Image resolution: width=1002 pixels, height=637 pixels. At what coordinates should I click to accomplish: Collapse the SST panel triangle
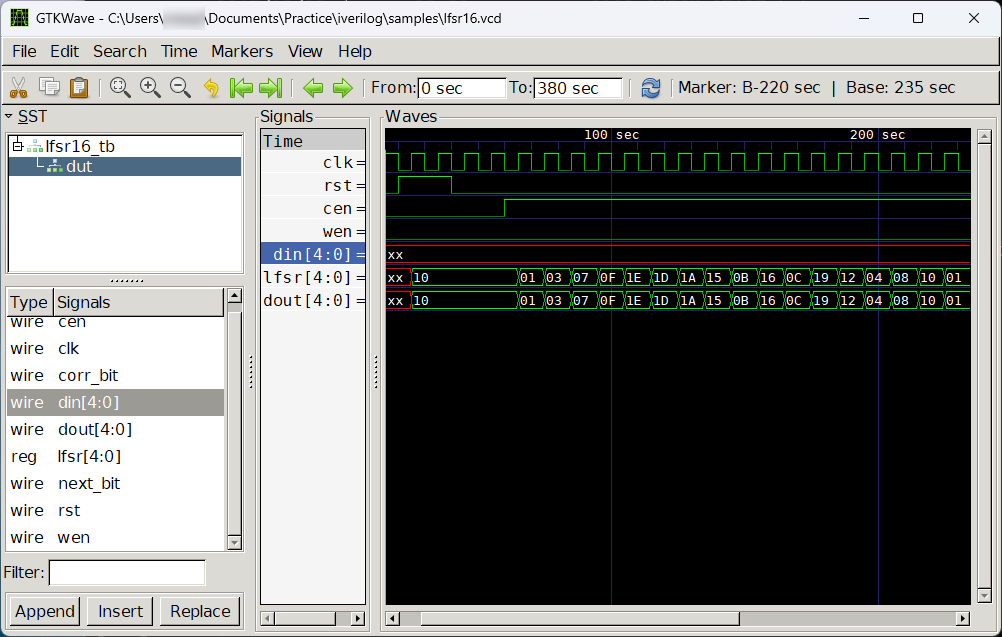click(x=9, y=116)
